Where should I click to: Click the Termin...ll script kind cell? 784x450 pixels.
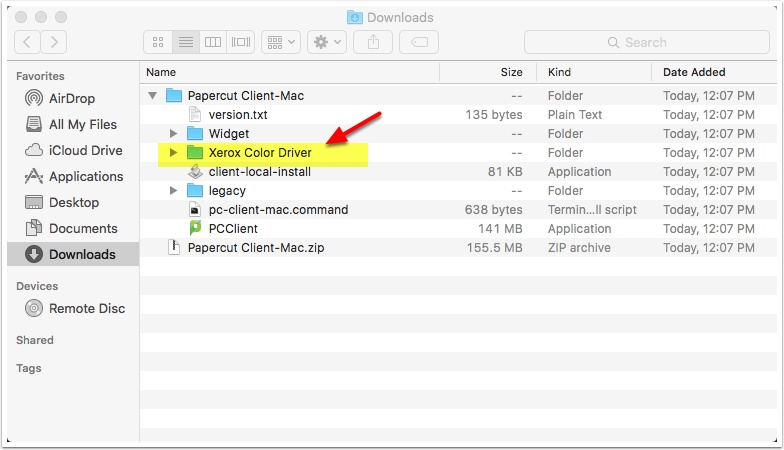click(x=592, y=210)
